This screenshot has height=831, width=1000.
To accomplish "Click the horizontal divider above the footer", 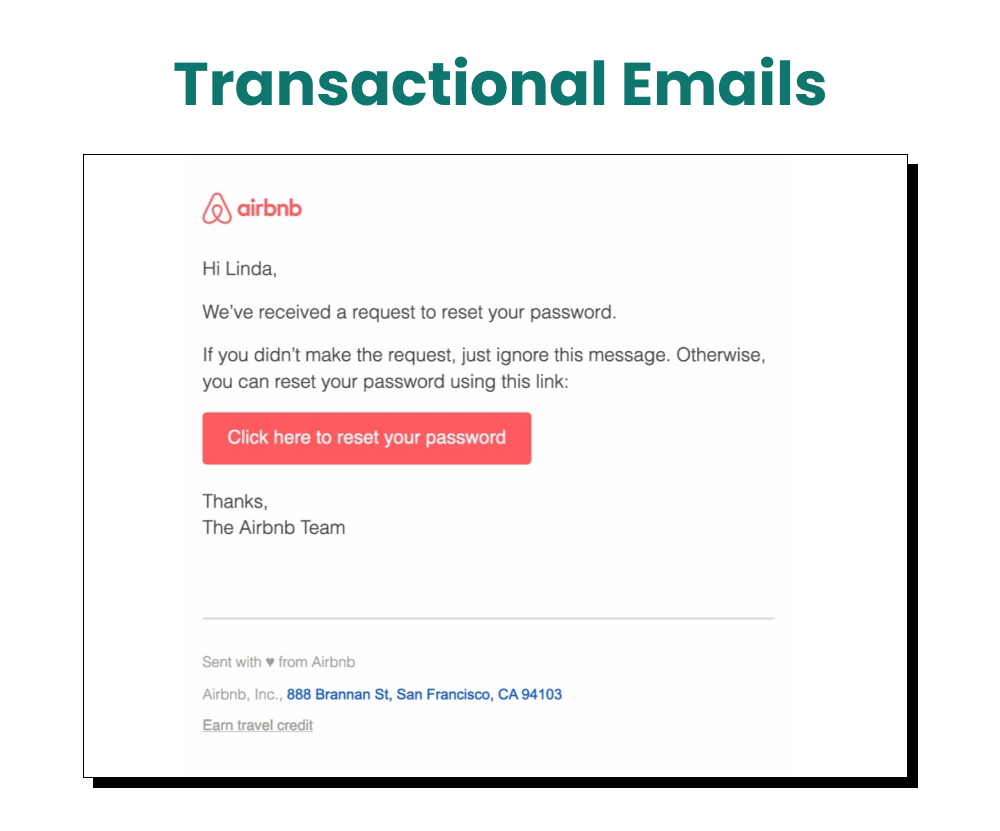I will coord(487,617).
